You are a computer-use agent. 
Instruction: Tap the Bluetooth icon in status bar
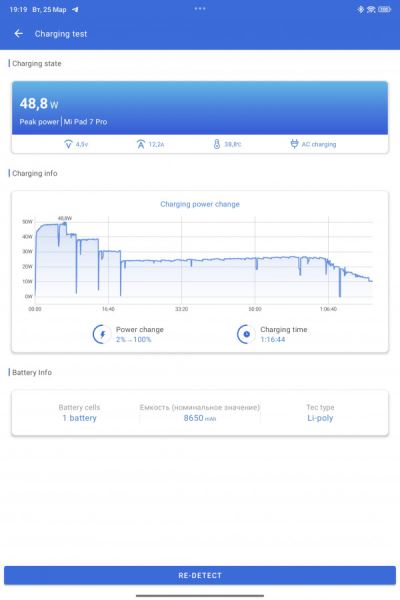point(360,10)
